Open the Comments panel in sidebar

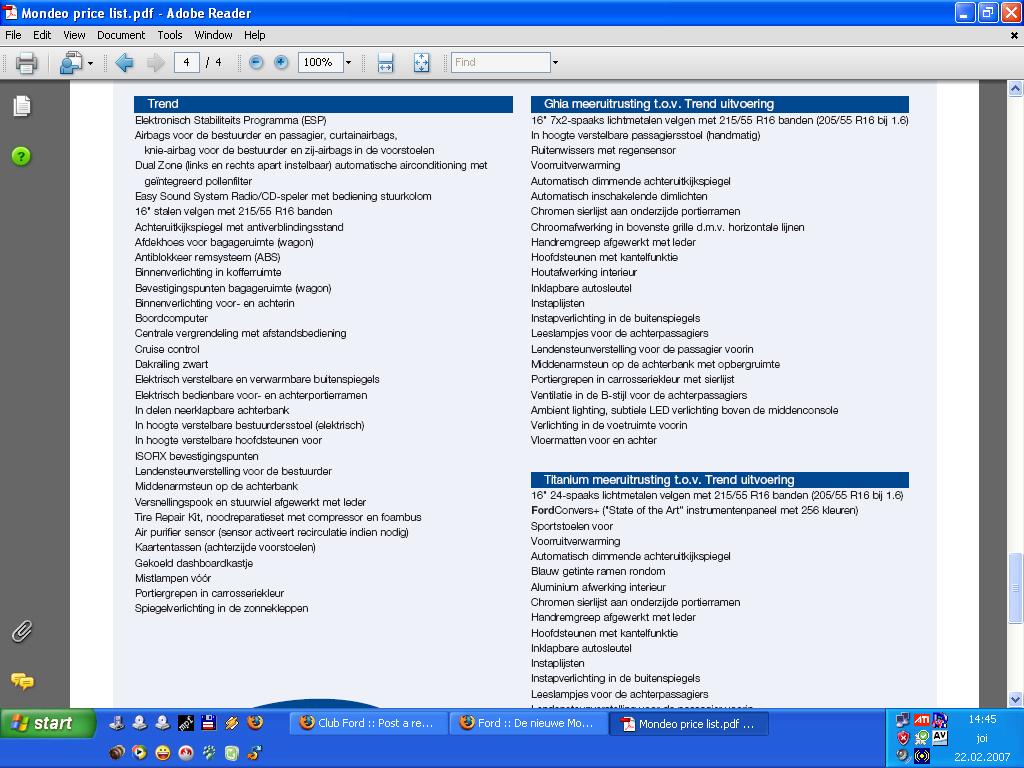tap(21, 681)
